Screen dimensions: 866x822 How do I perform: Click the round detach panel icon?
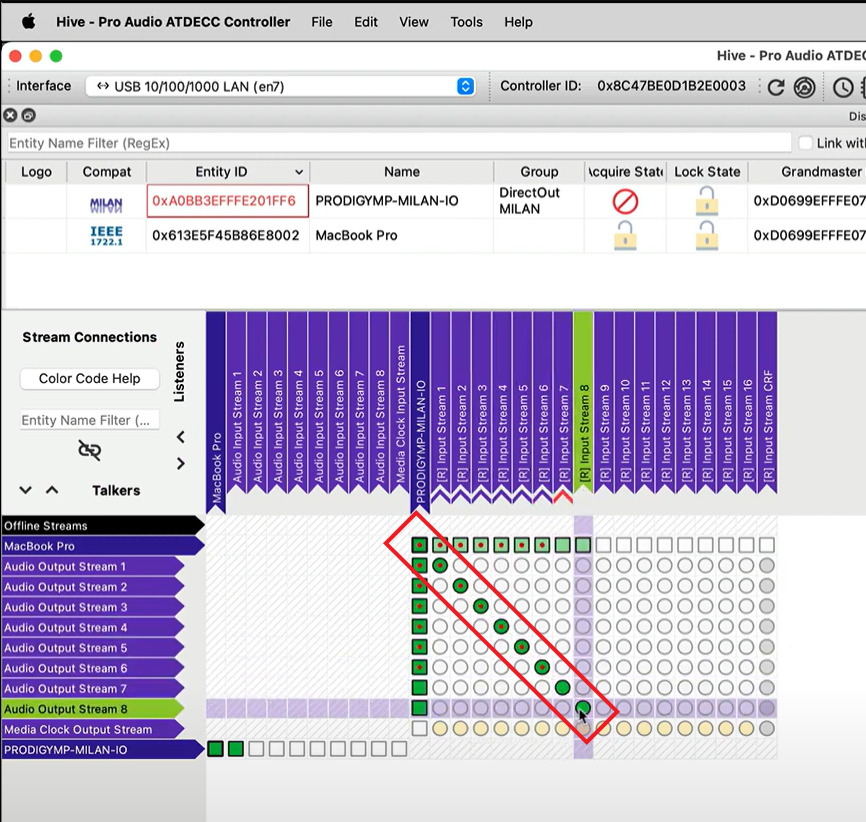29,115
